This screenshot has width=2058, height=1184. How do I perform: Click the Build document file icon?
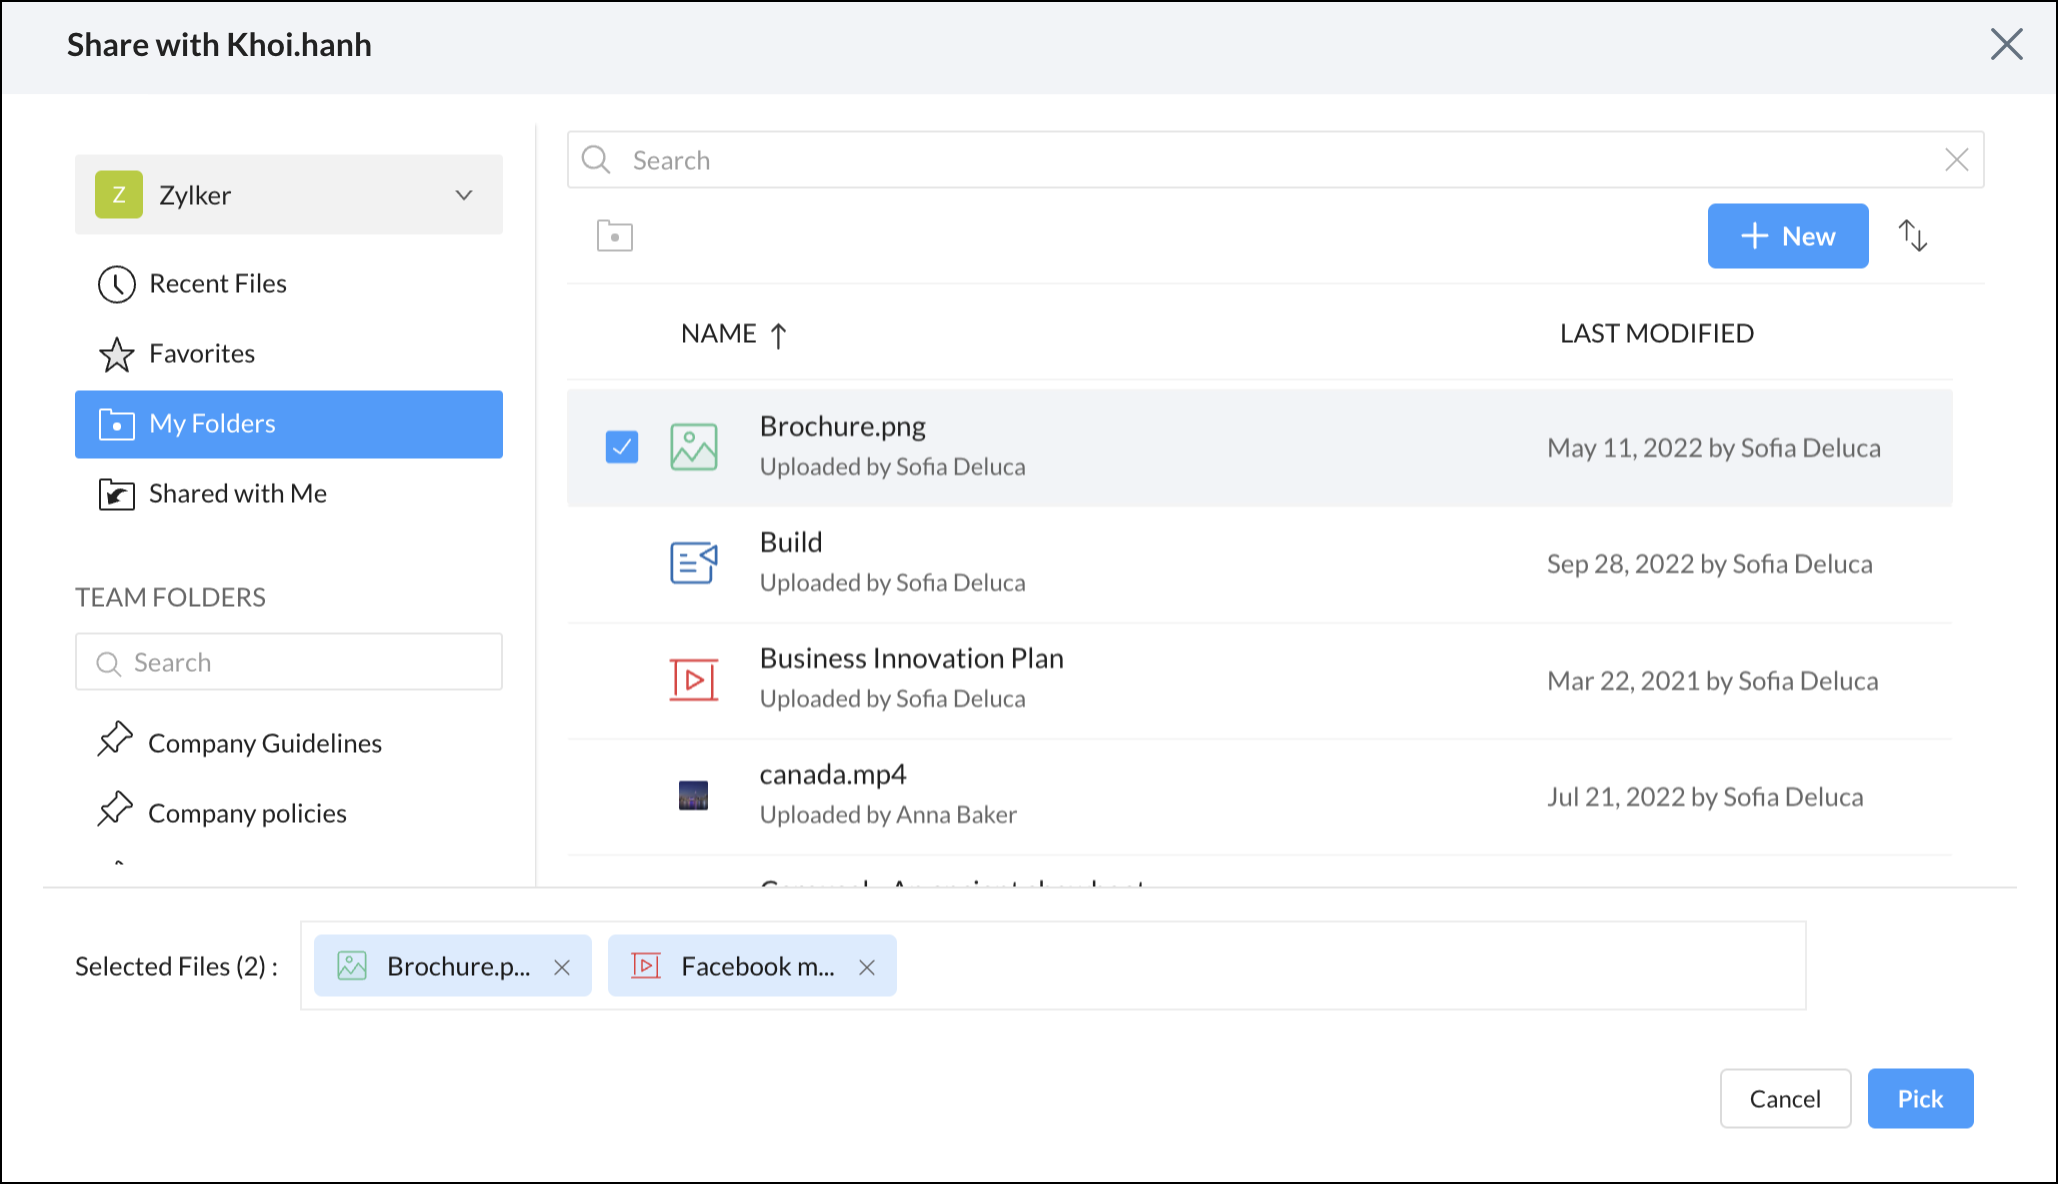click(693, 563)
